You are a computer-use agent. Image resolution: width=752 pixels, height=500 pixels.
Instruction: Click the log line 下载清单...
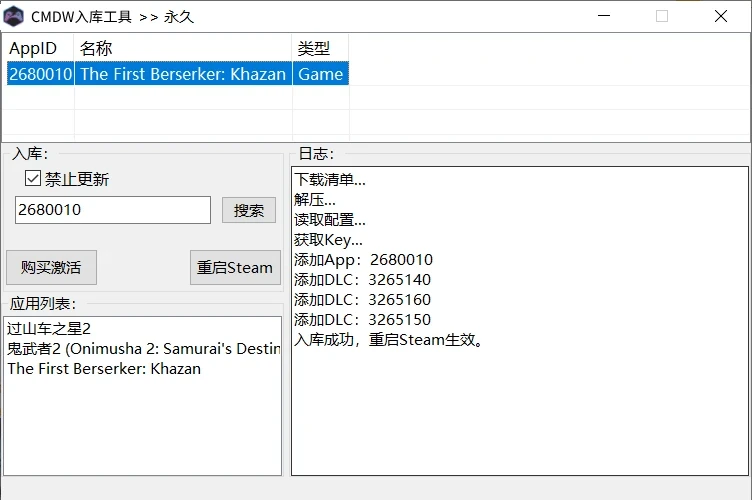tap(330, 180)
